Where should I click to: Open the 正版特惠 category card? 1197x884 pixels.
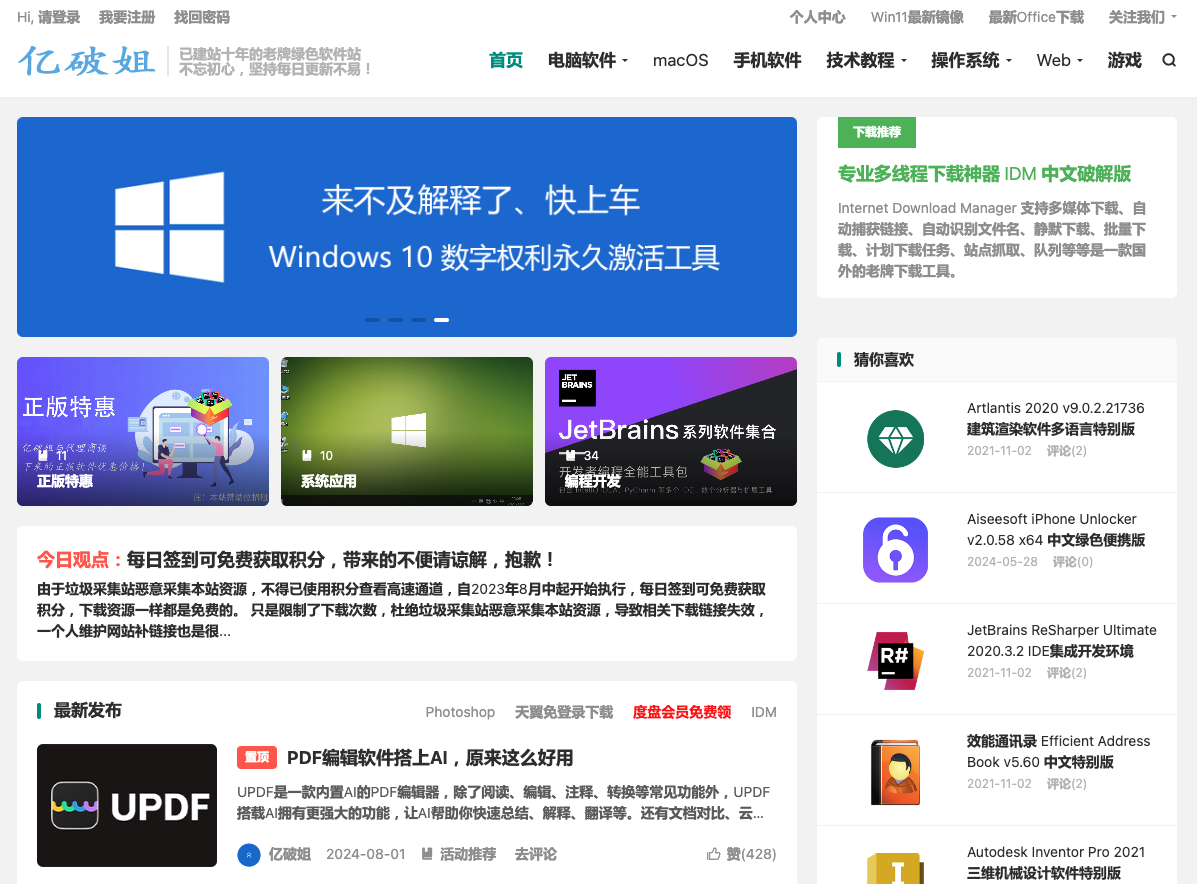coord(143,431)
